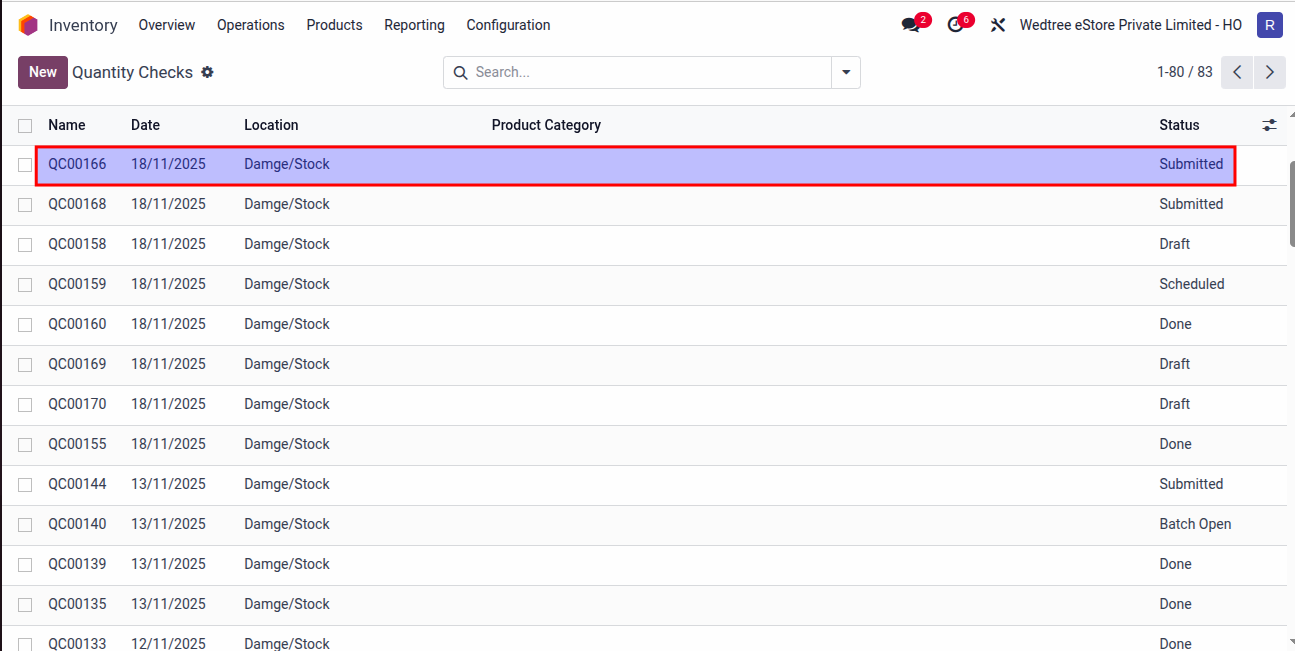Open the optional columns adjust icon

[1269, 125]
